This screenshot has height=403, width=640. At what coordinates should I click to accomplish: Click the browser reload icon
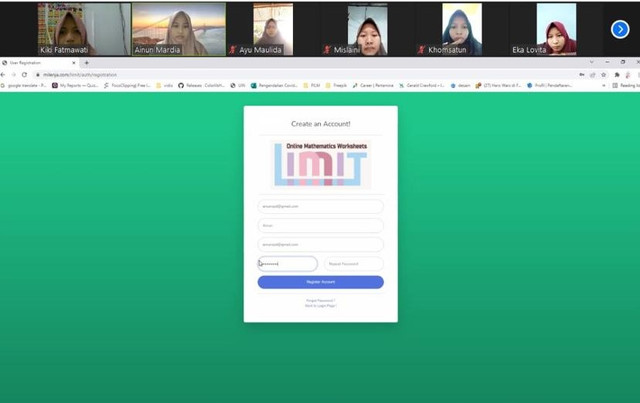24,74
